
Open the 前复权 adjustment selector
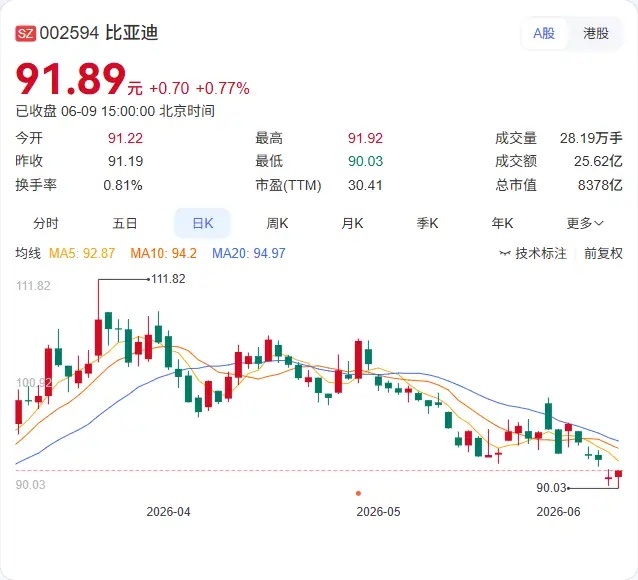coord(603,254)
